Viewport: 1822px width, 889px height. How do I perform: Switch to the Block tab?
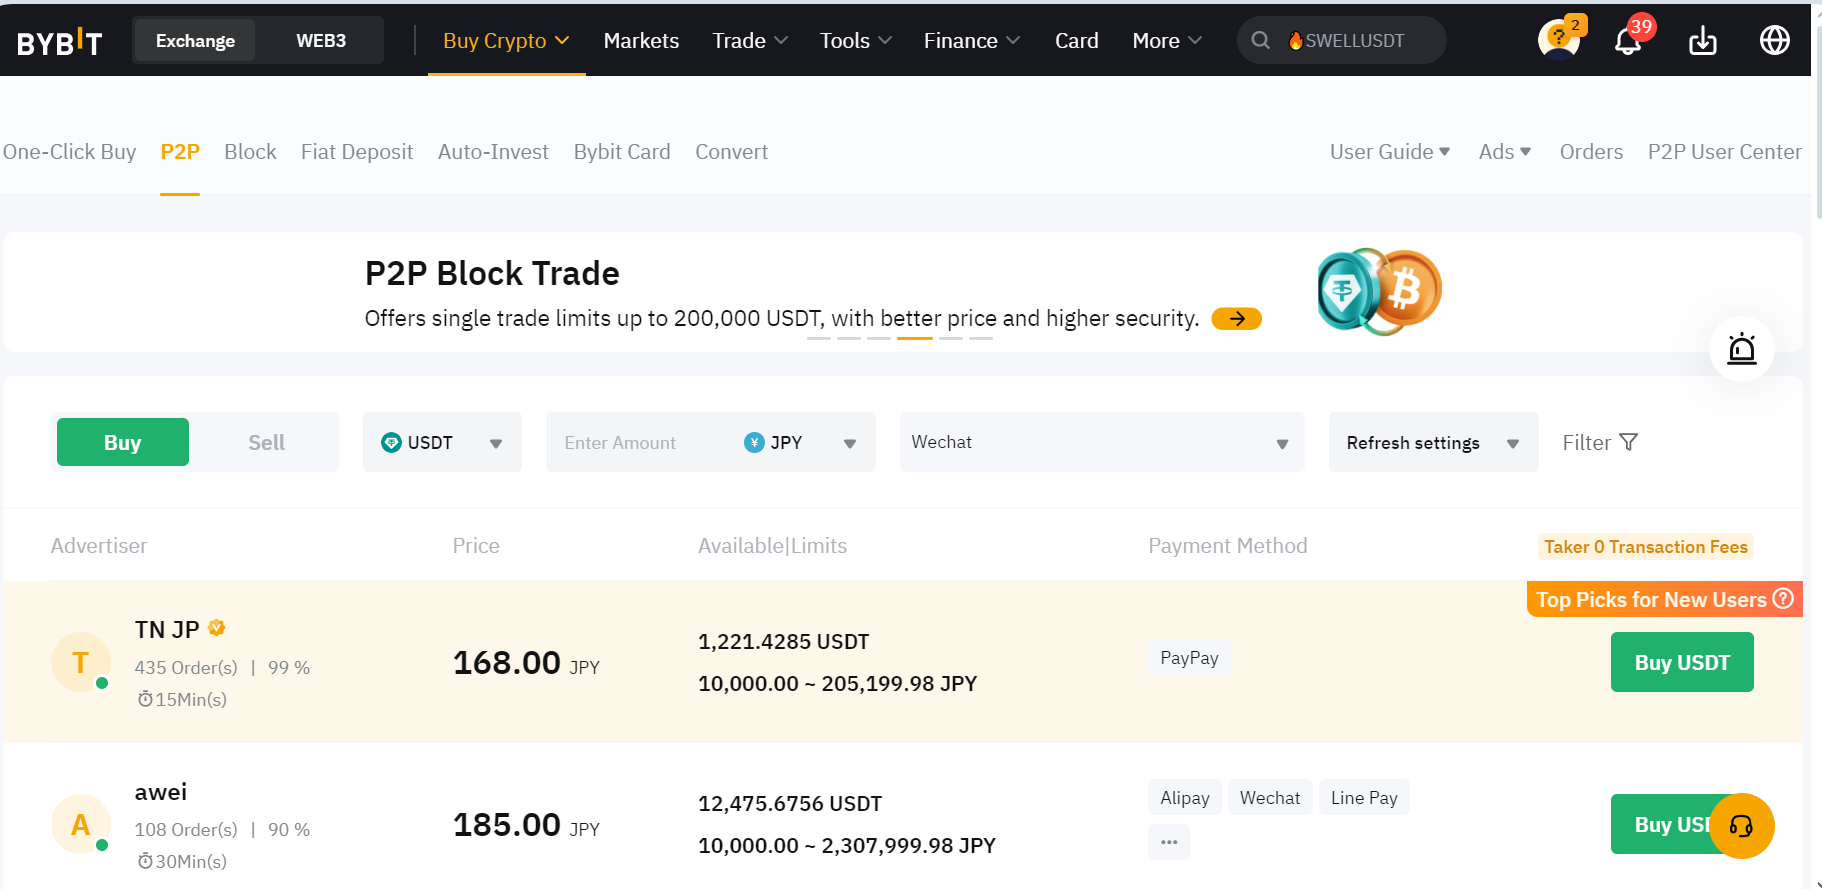[250, 152]
